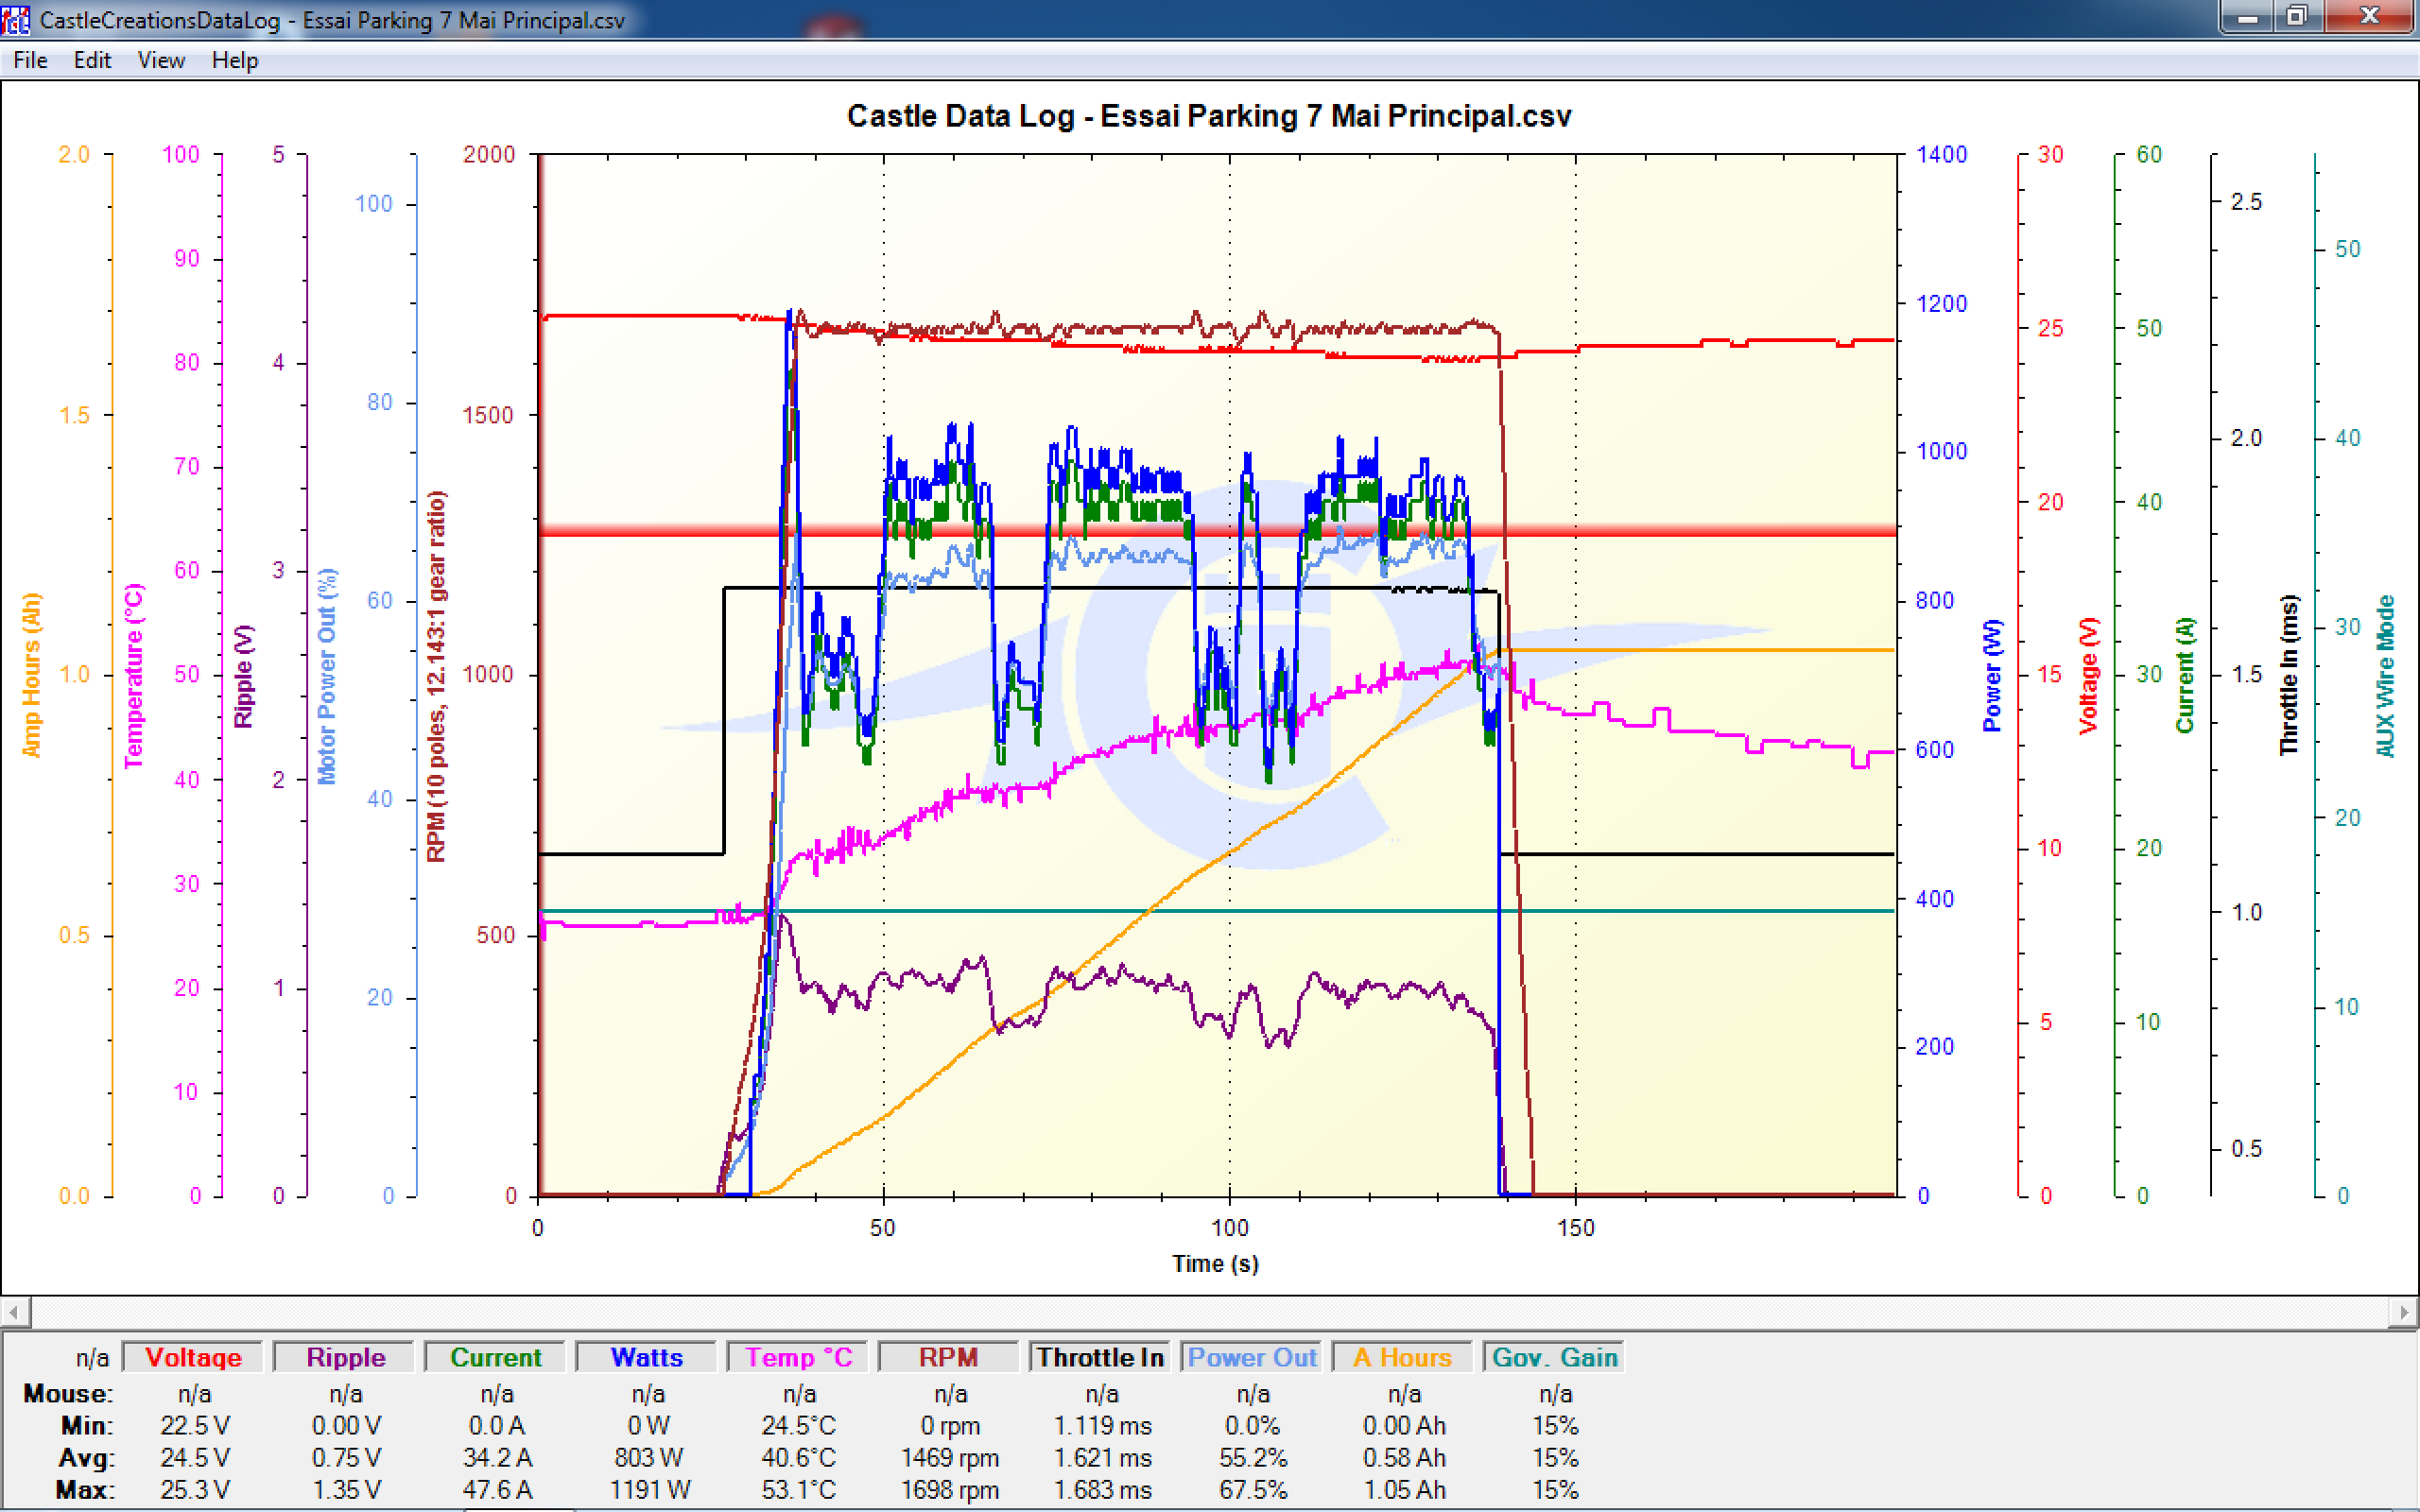The width and height of the screenshot is (2420, 1512).
Task: Click the Max Throttle In value 1.683 ms
Action: coord(1102,1489)
